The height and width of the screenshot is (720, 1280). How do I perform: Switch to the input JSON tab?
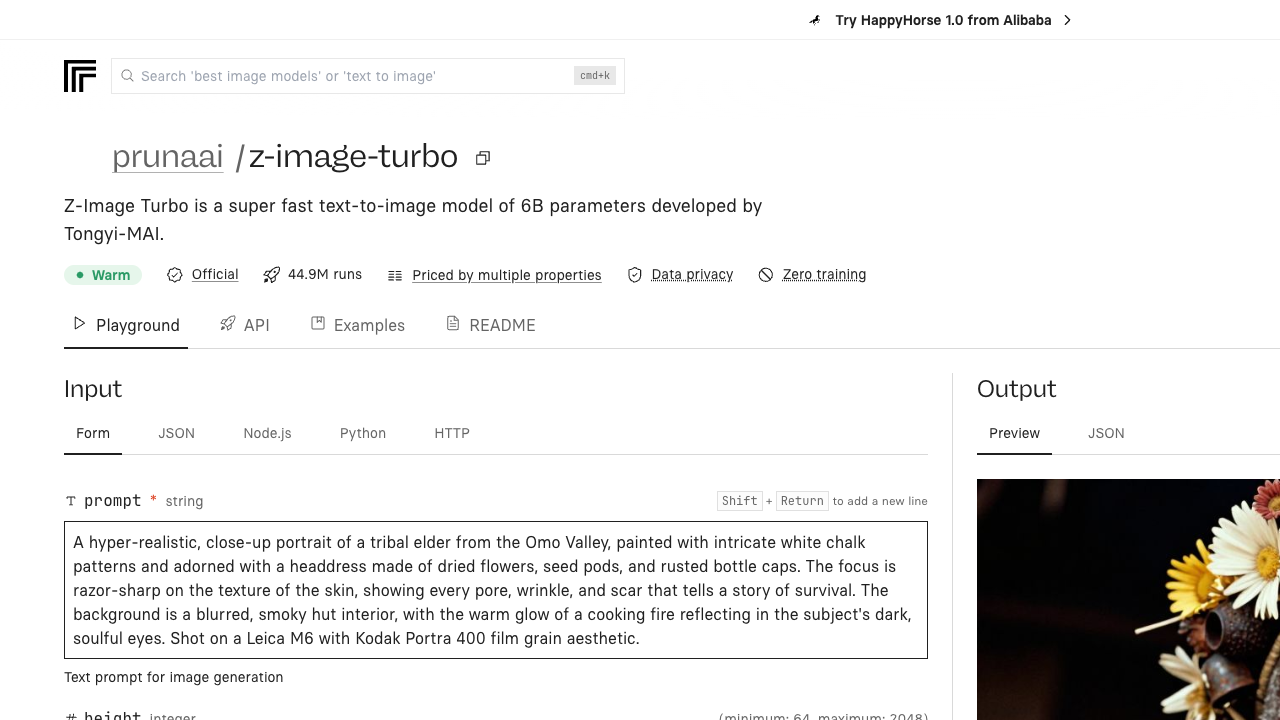[x=177, y=433]
